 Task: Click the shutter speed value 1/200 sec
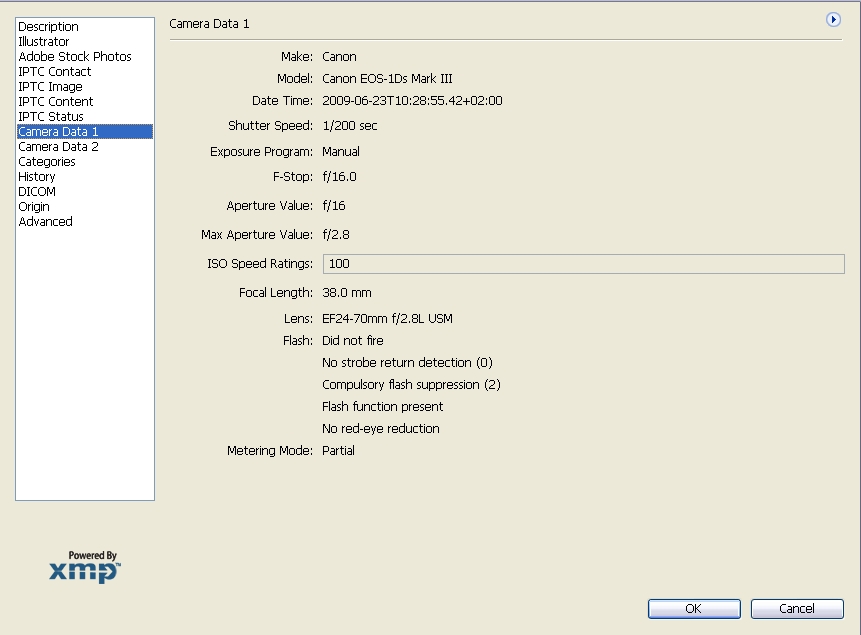349,126
